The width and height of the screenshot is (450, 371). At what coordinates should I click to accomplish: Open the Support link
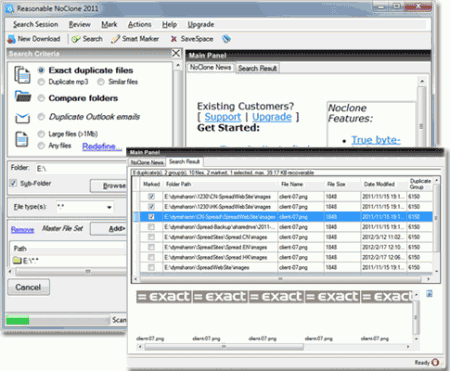[x=222, y=117]
